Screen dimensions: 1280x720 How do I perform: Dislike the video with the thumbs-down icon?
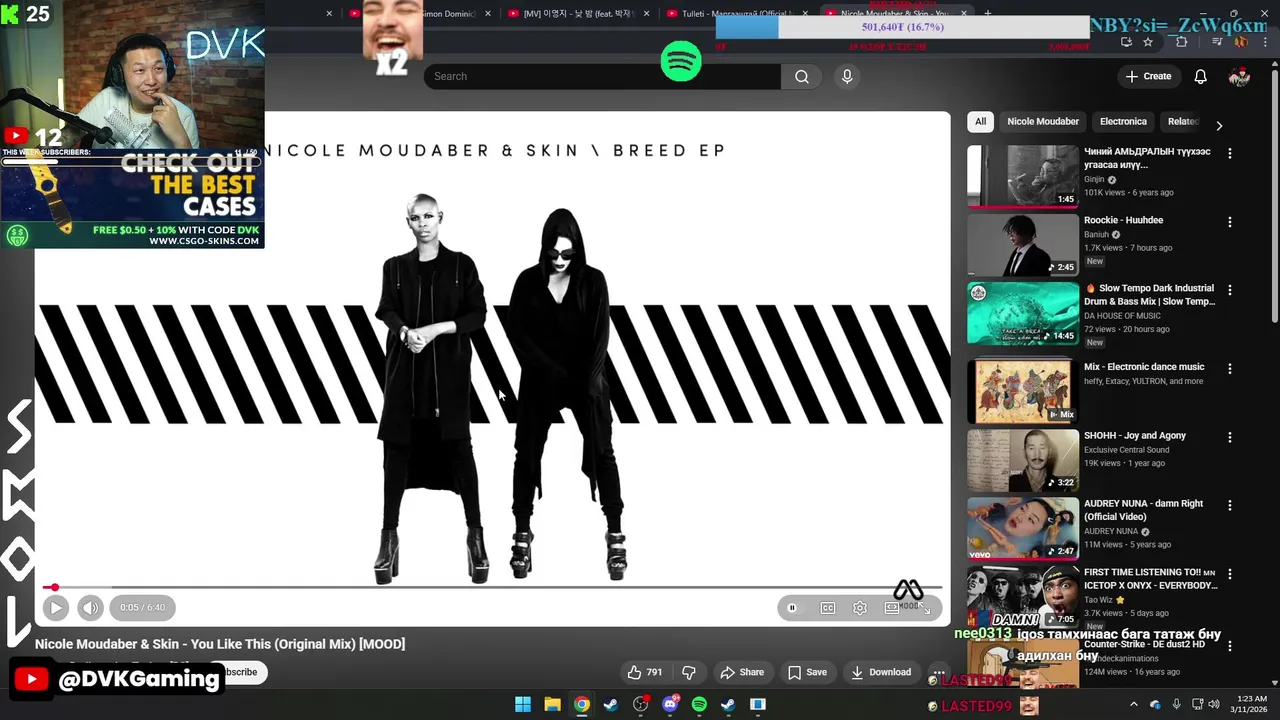689,672
